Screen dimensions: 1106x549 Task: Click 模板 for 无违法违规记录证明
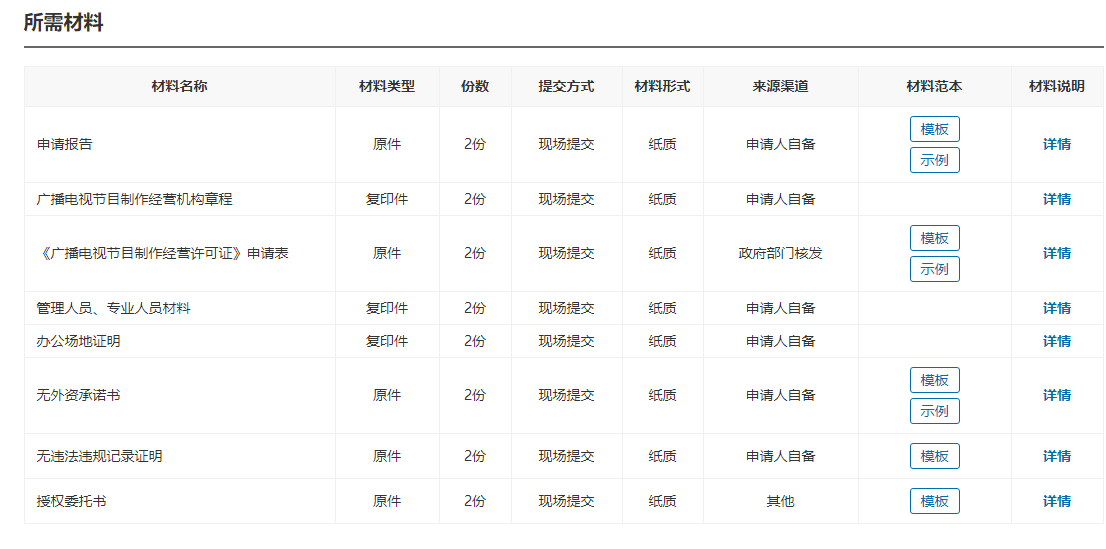point(934,456)
